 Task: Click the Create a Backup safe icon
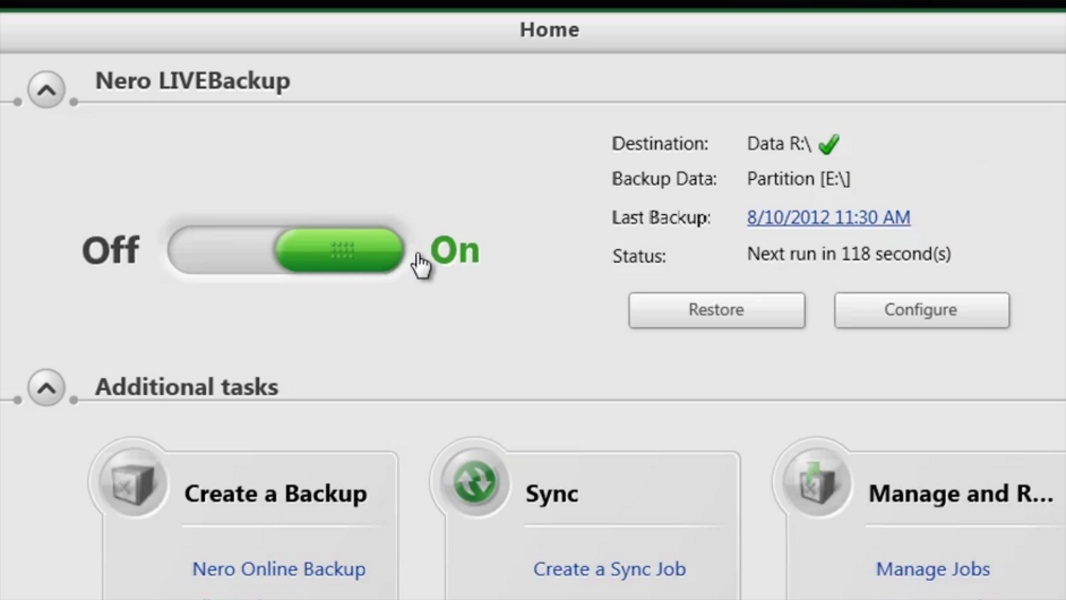click(x=133, y=485)
